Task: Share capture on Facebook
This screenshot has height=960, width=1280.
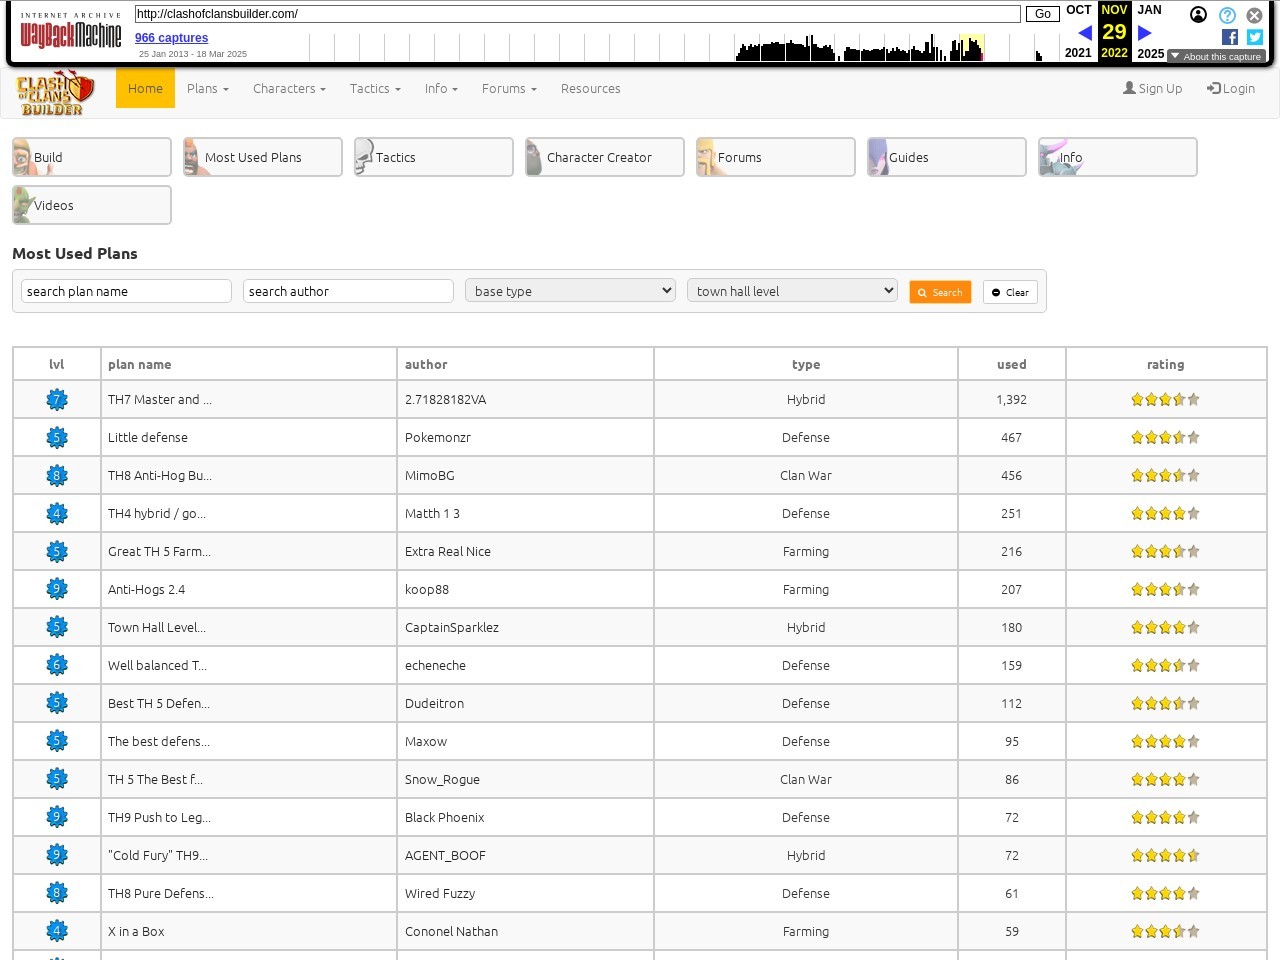Action: coord(1230,37)
